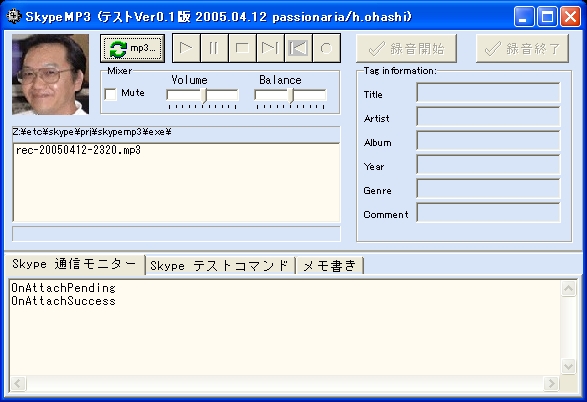Open the メモ書き tab

330,266
